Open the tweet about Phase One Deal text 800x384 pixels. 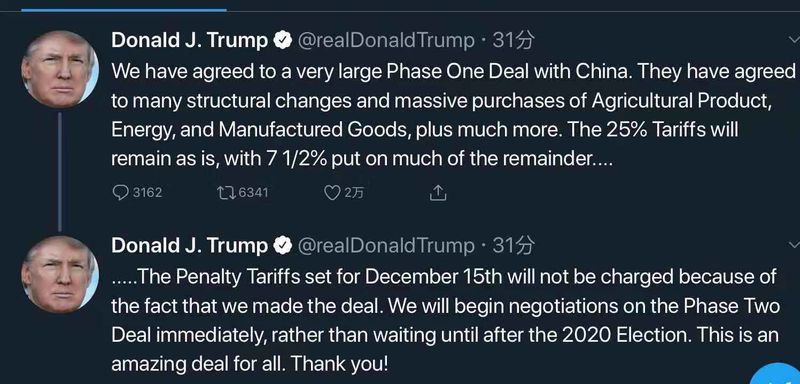pyautogui.click(x=453, y=115)
